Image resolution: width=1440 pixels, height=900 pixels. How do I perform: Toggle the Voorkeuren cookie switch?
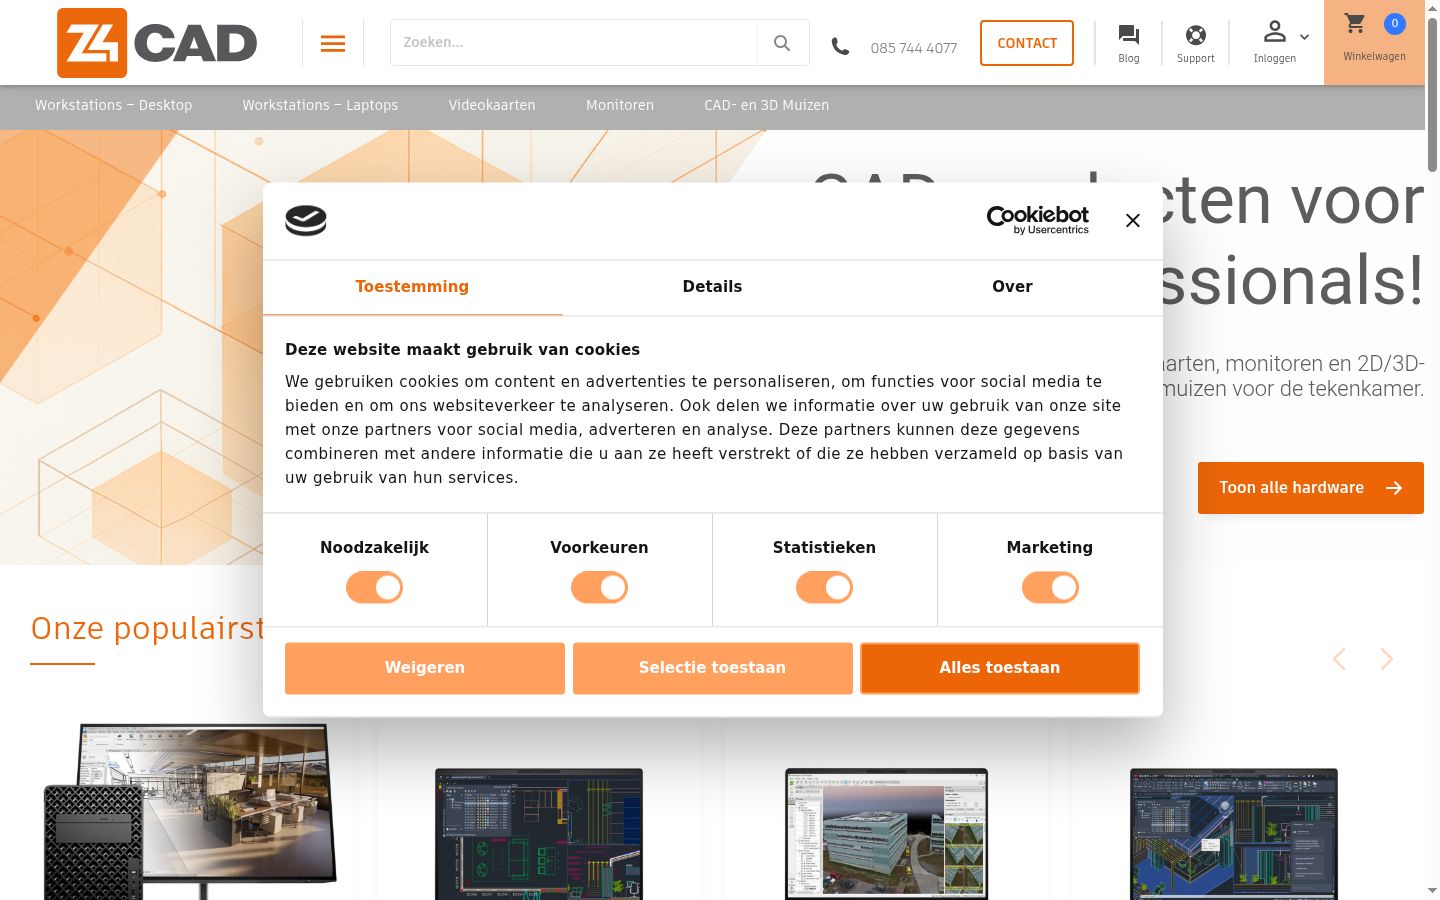click(x=600, y=587)
